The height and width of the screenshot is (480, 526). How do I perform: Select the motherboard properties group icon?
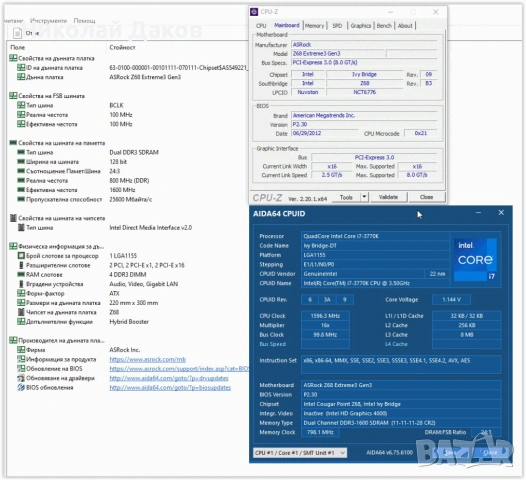pos(13,58)
